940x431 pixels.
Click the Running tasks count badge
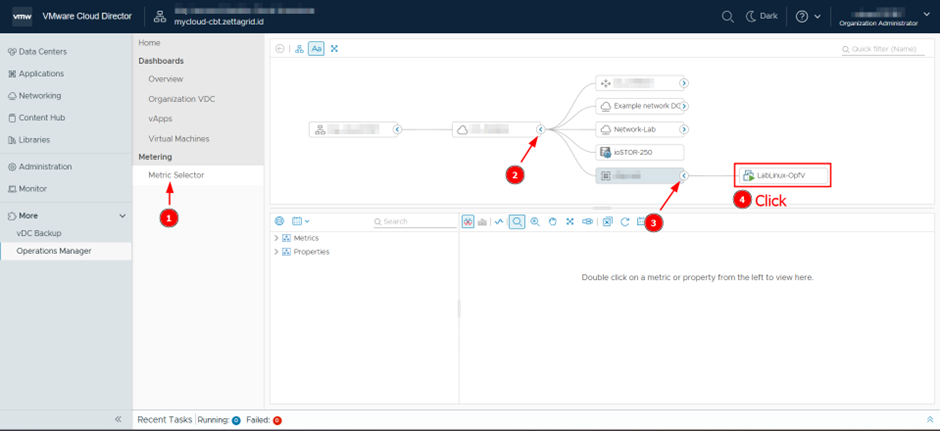tap(236, 420)
